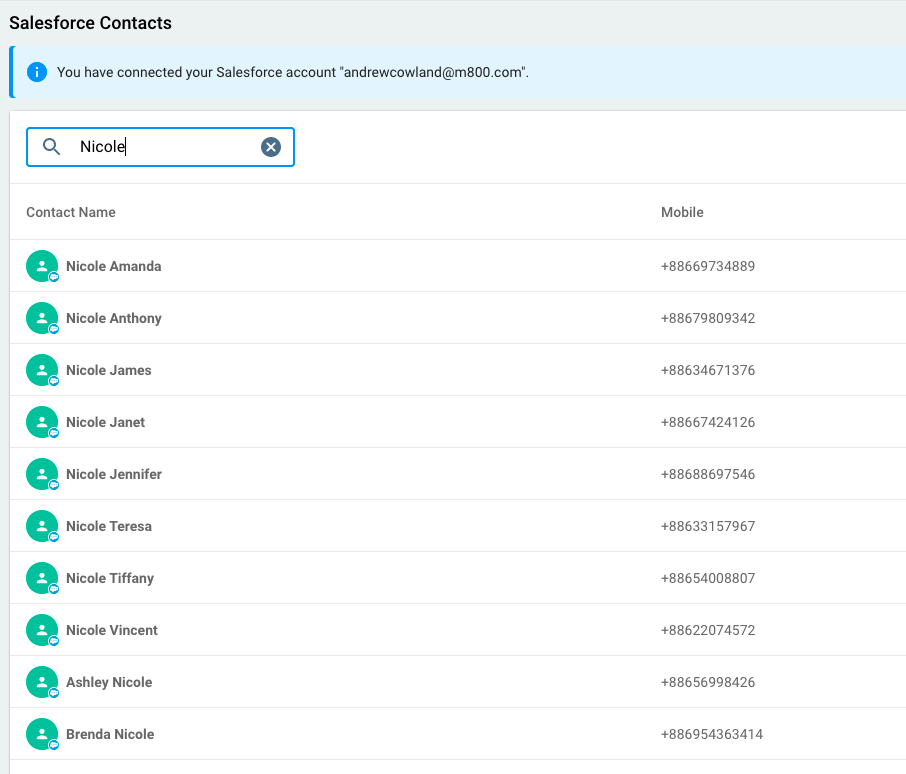Click the Mobile column header
906x774 pixels.
pos(682,212)
